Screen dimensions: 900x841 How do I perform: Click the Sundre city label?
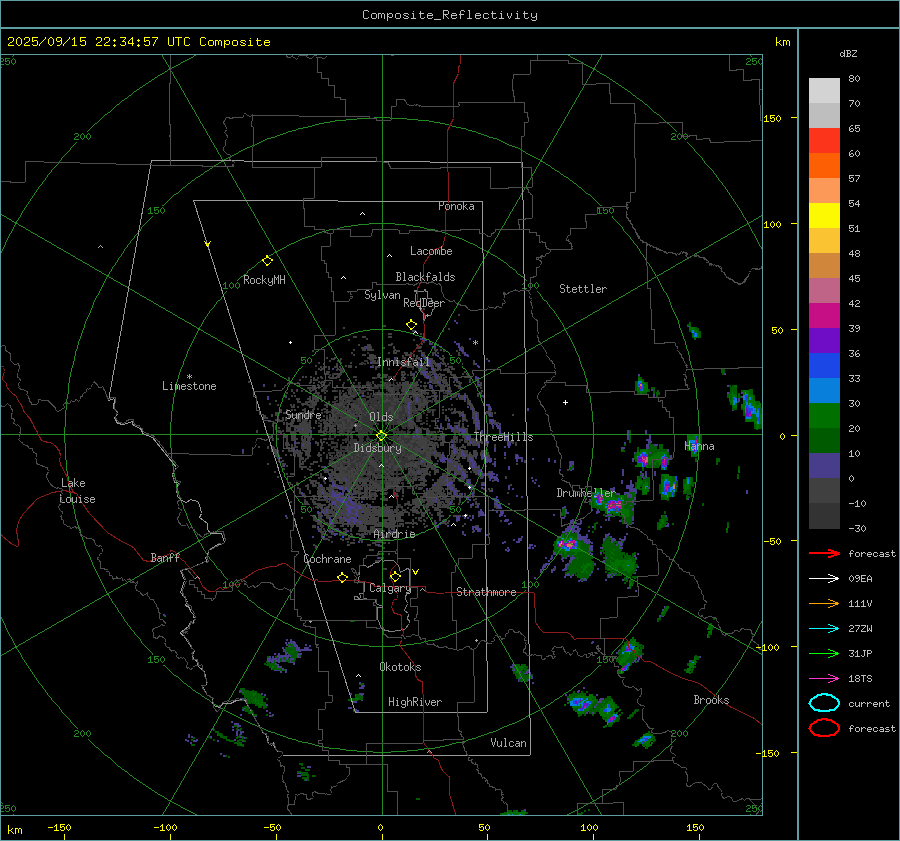tap(303, 414)
